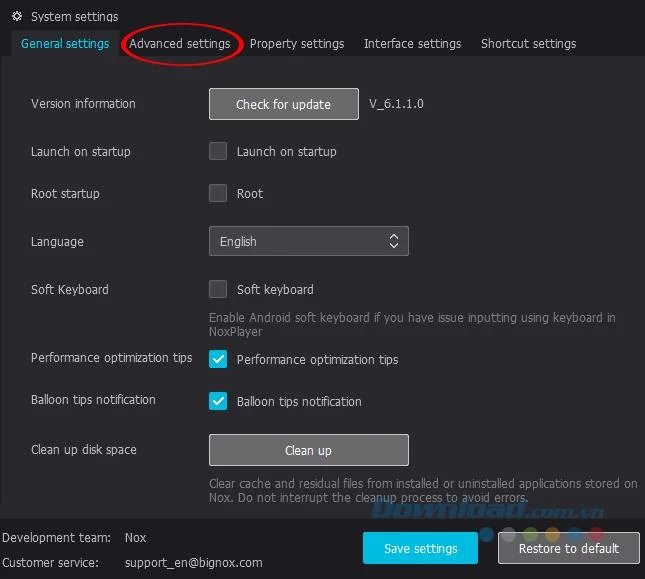Screen dimensions: 645x579
Task: Click the Version information label
Action: tap(83, 104)
